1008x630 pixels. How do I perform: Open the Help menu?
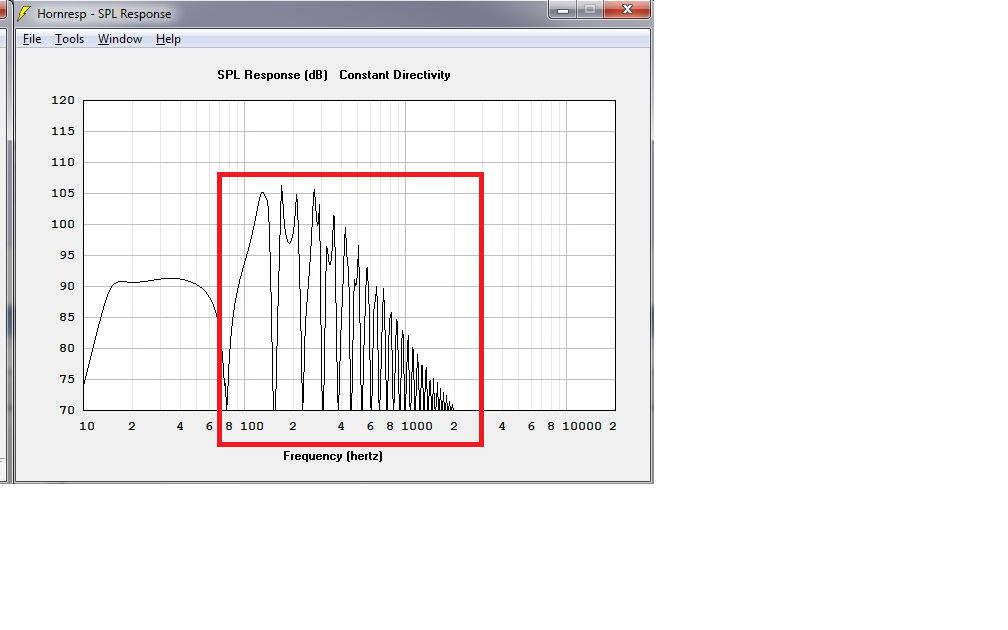[x=168, y=39]
